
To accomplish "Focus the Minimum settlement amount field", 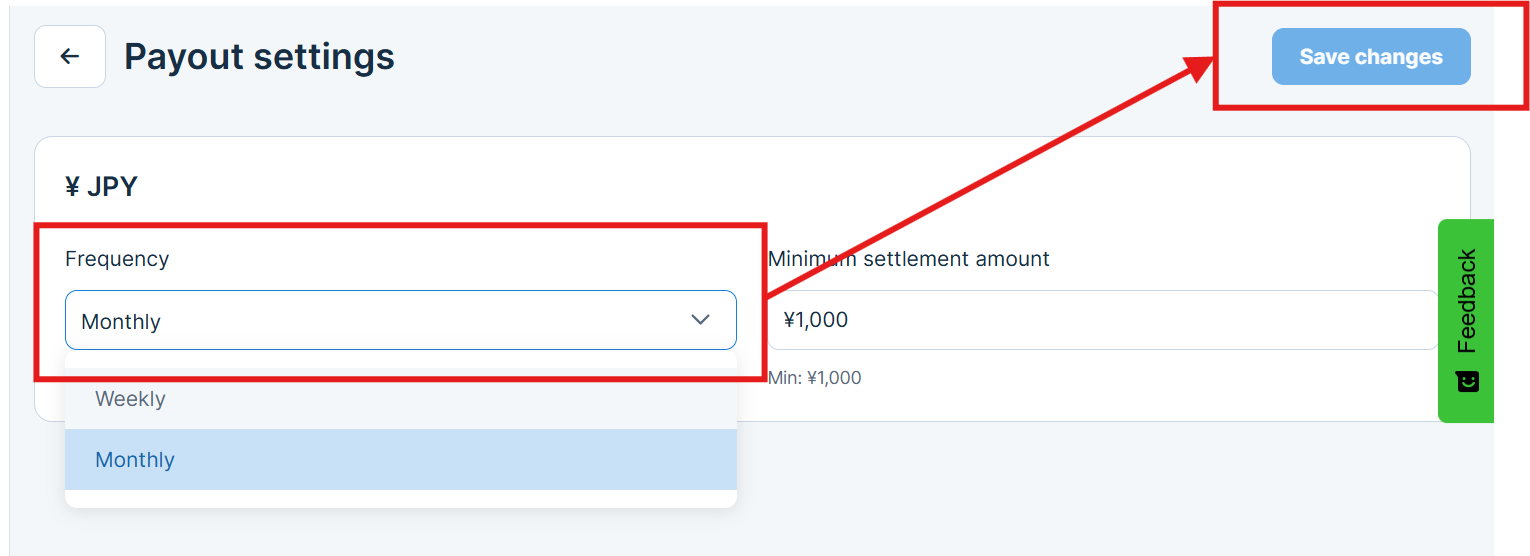I will click(x=1100, y=320).
